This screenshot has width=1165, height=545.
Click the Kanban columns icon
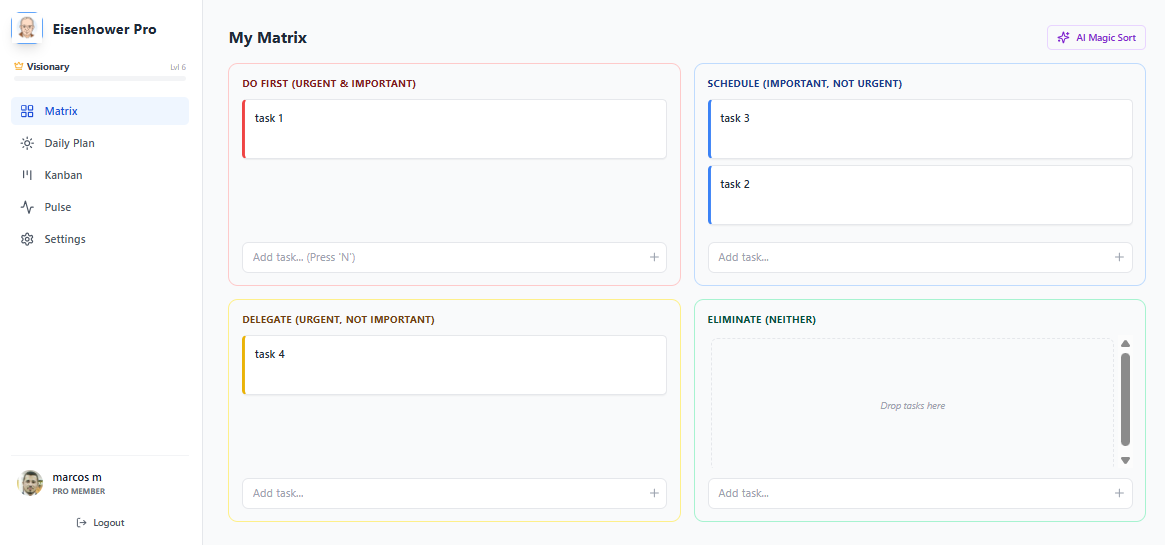tap(27, 175)
